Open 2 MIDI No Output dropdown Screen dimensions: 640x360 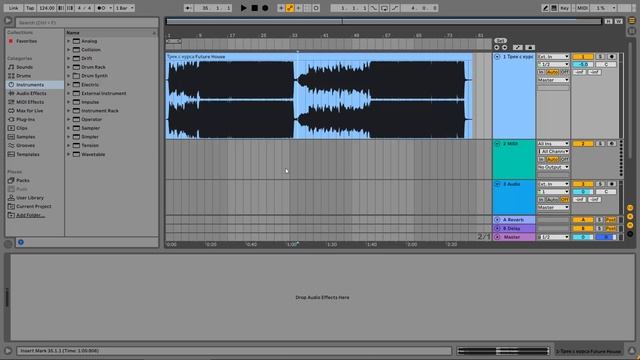(x=553, y=167)
